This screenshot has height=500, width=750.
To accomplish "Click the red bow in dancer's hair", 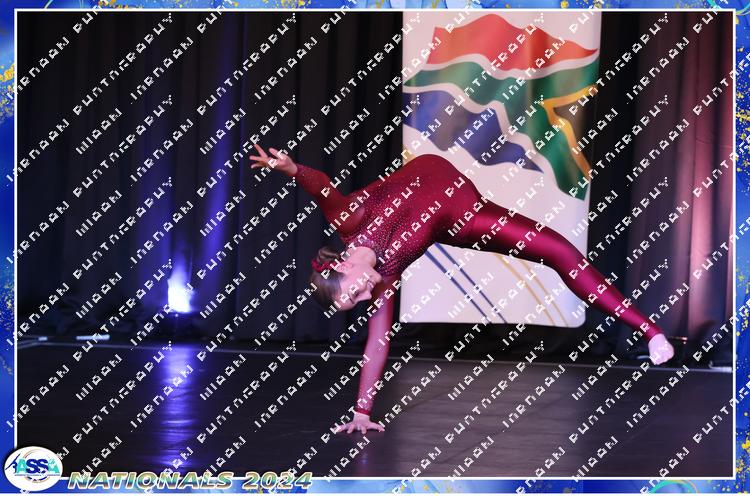I will tap(321, 264).
